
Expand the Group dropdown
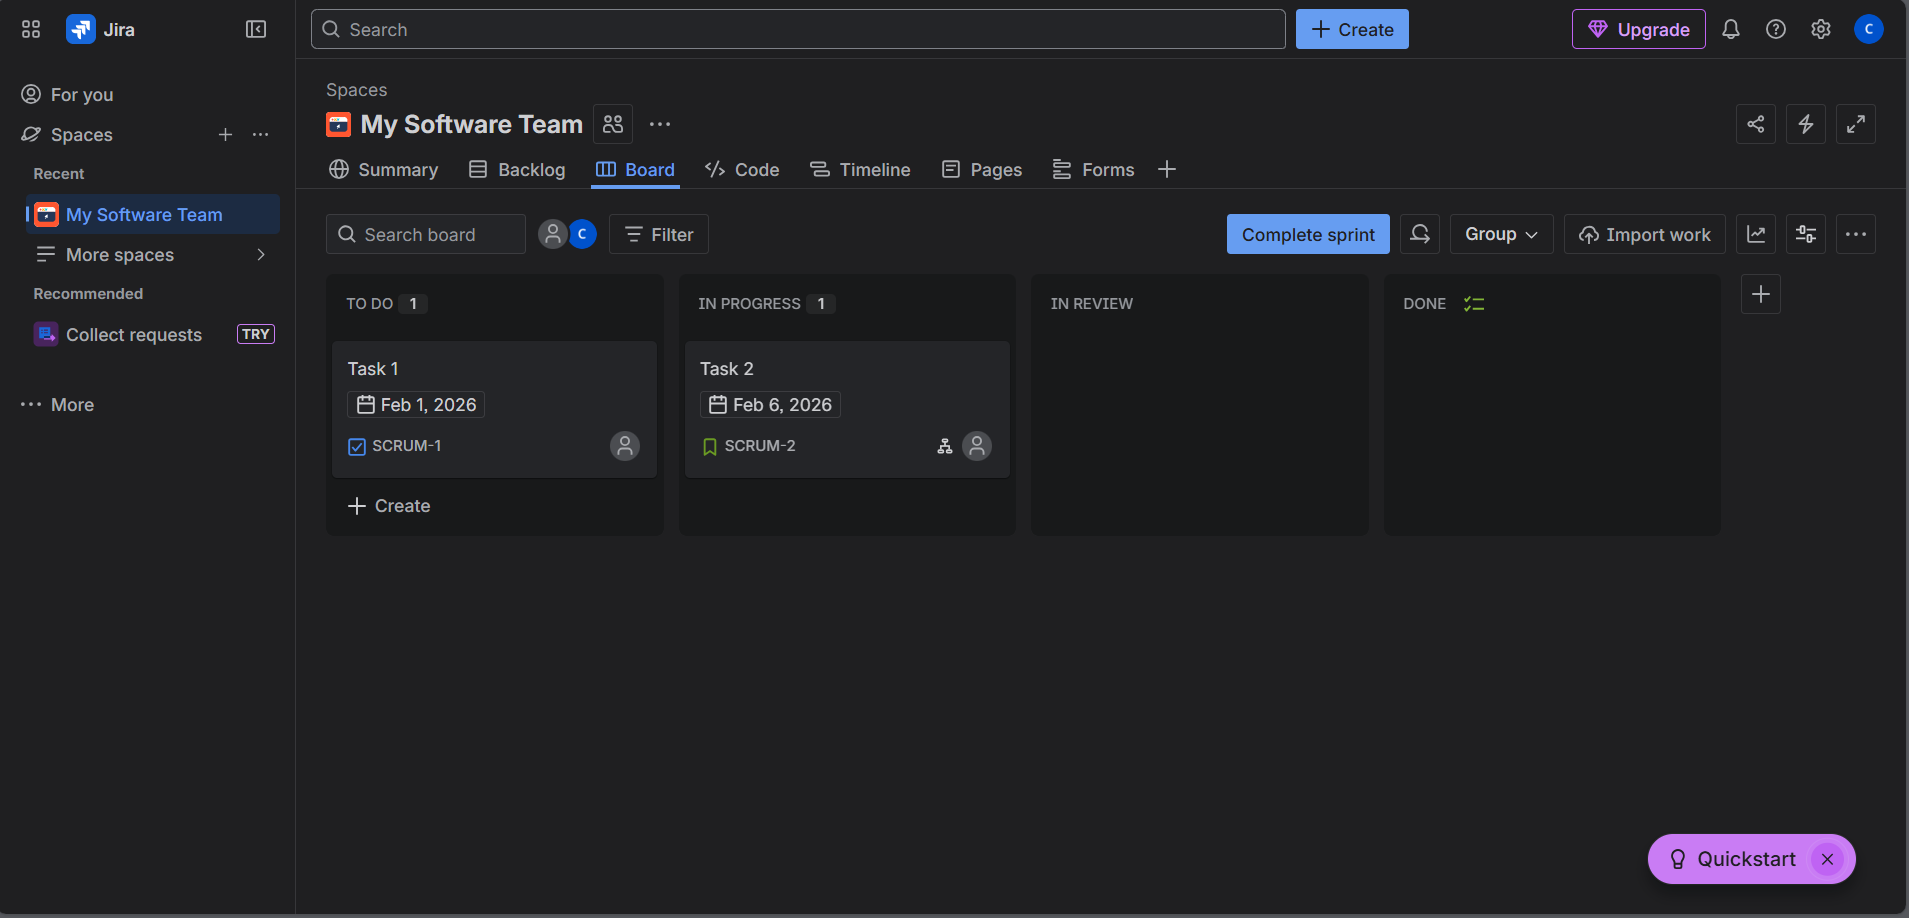(1500, 234)
